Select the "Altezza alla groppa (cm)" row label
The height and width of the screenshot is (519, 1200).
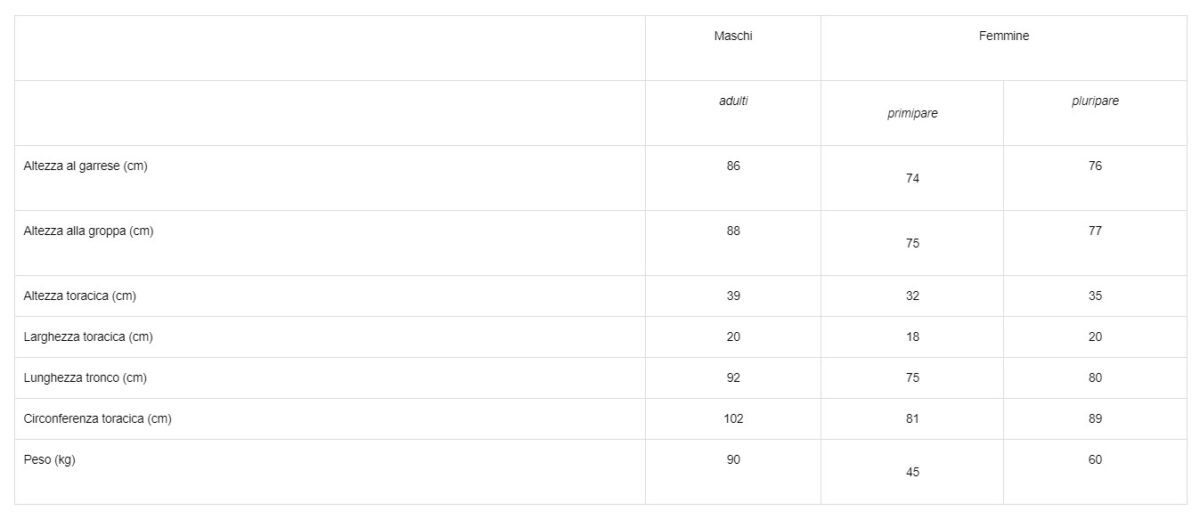[88, 231]
